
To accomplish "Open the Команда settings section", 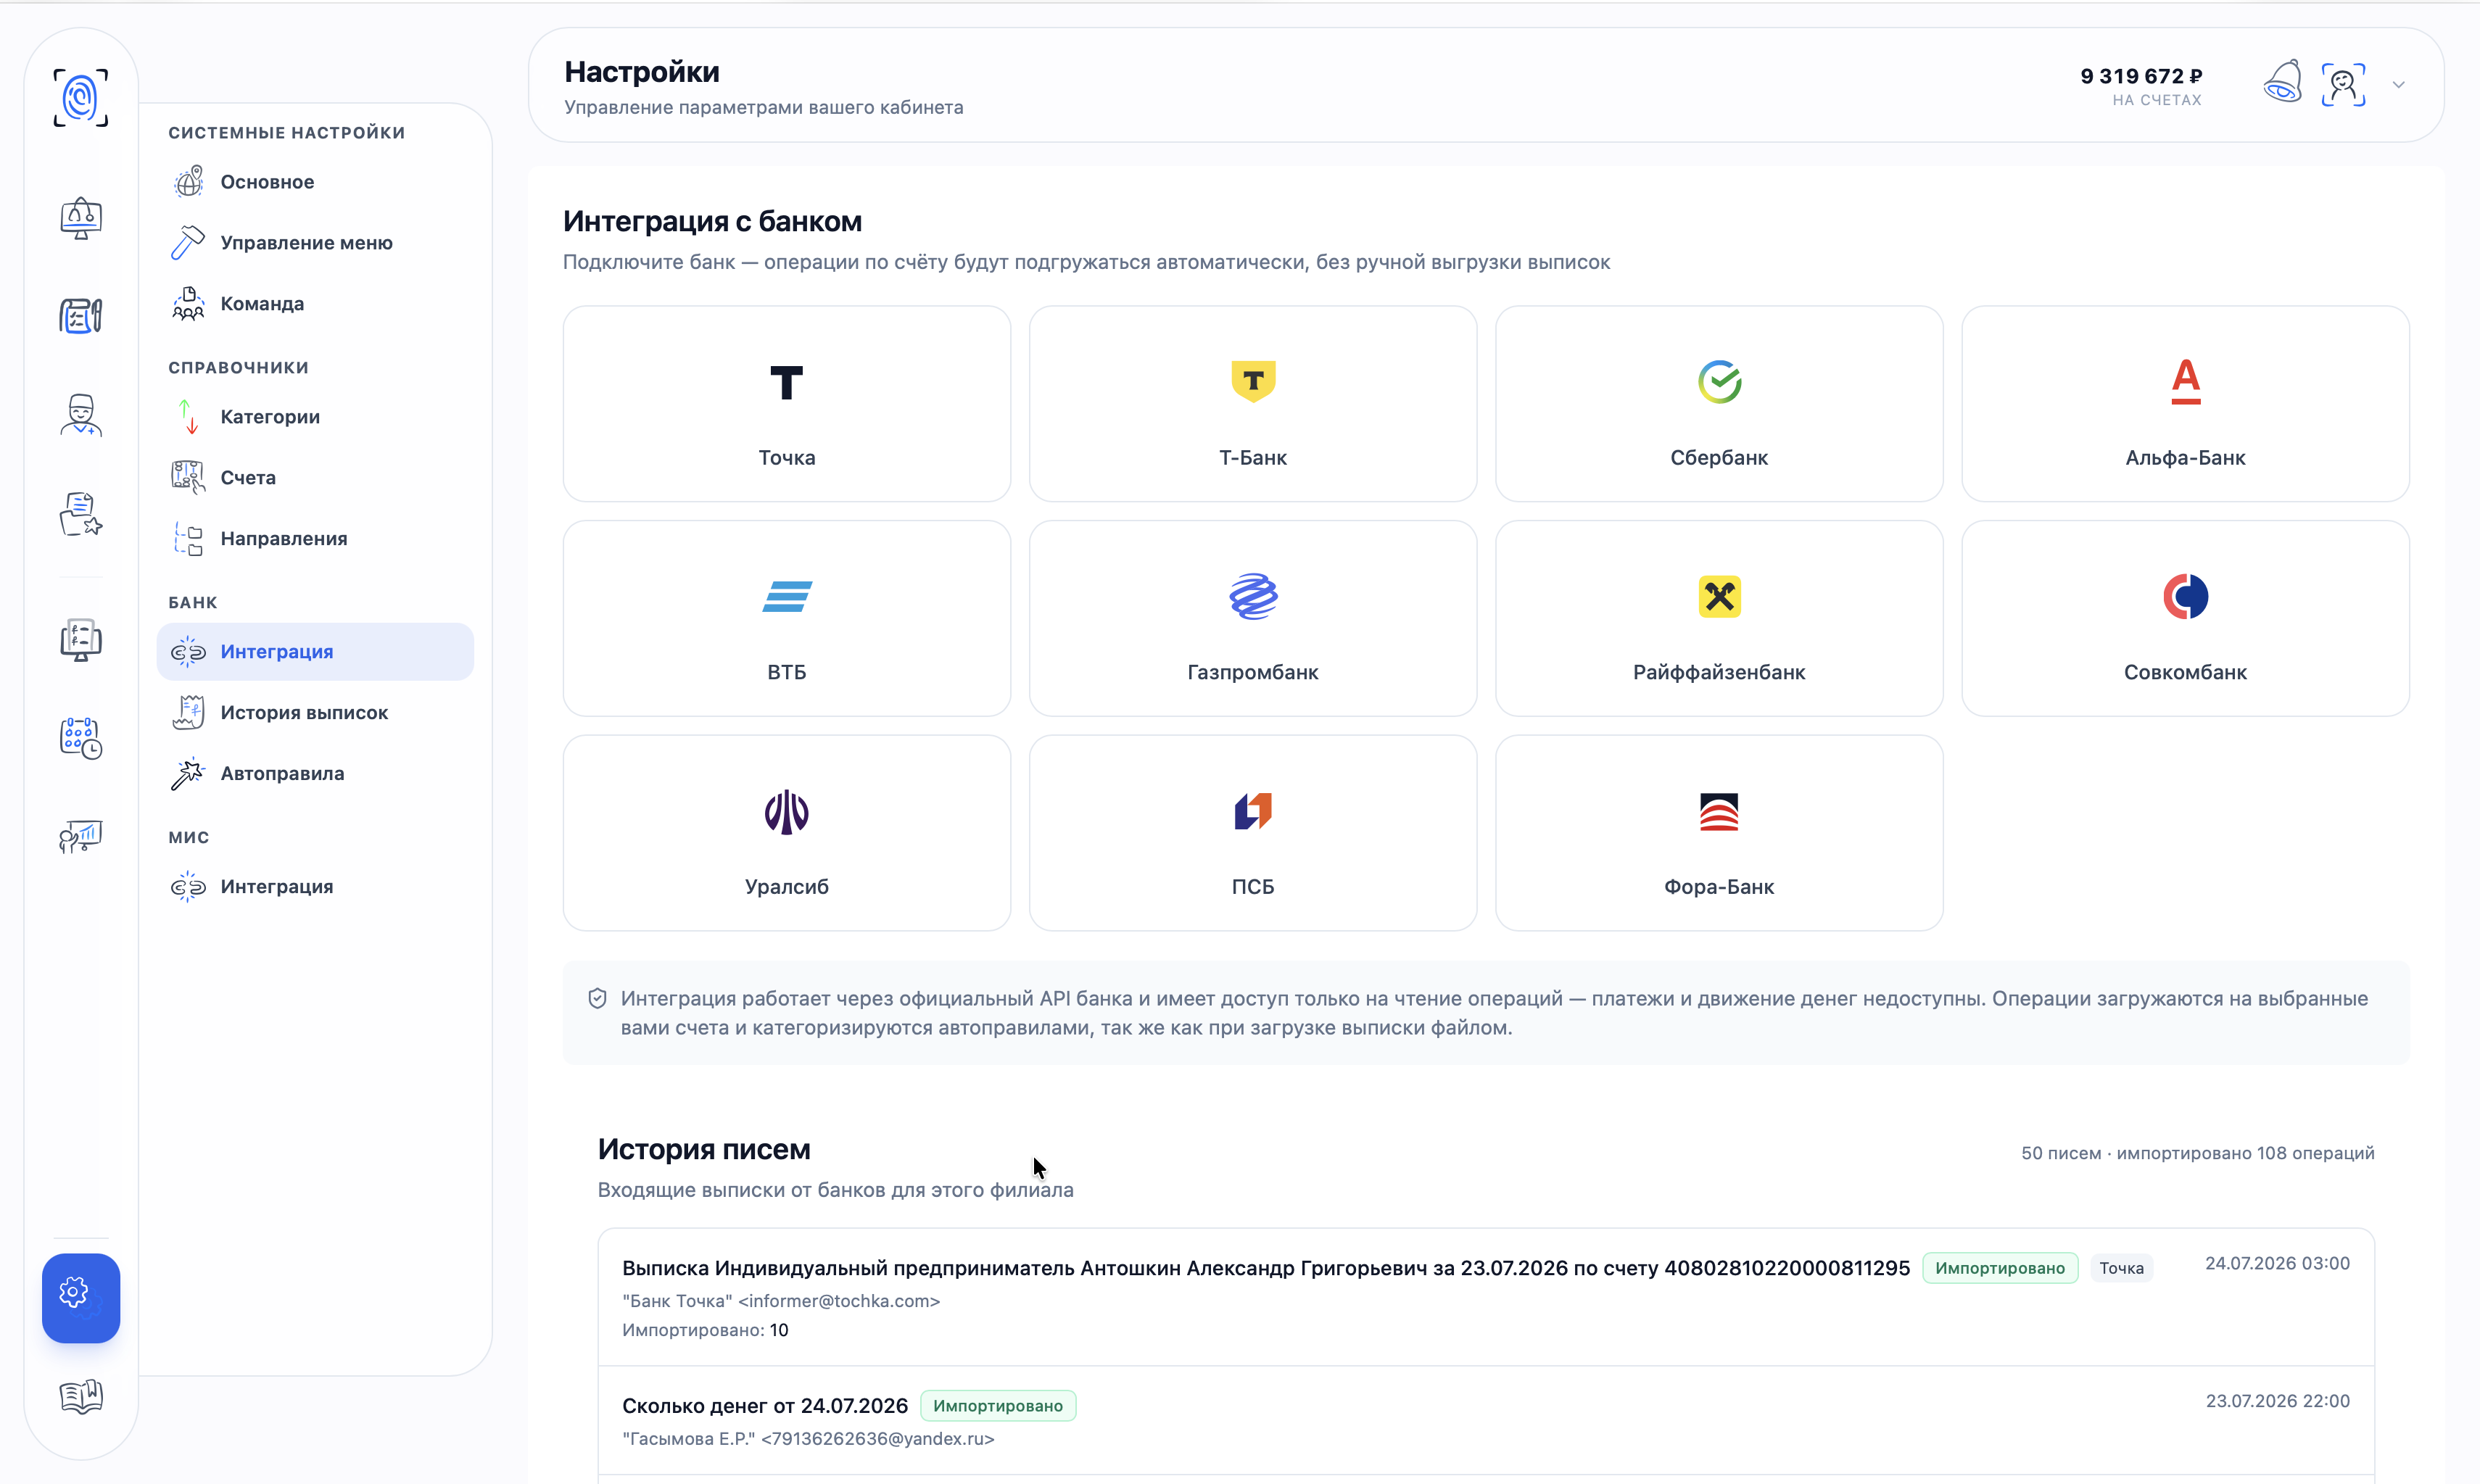I will (315, 304).
